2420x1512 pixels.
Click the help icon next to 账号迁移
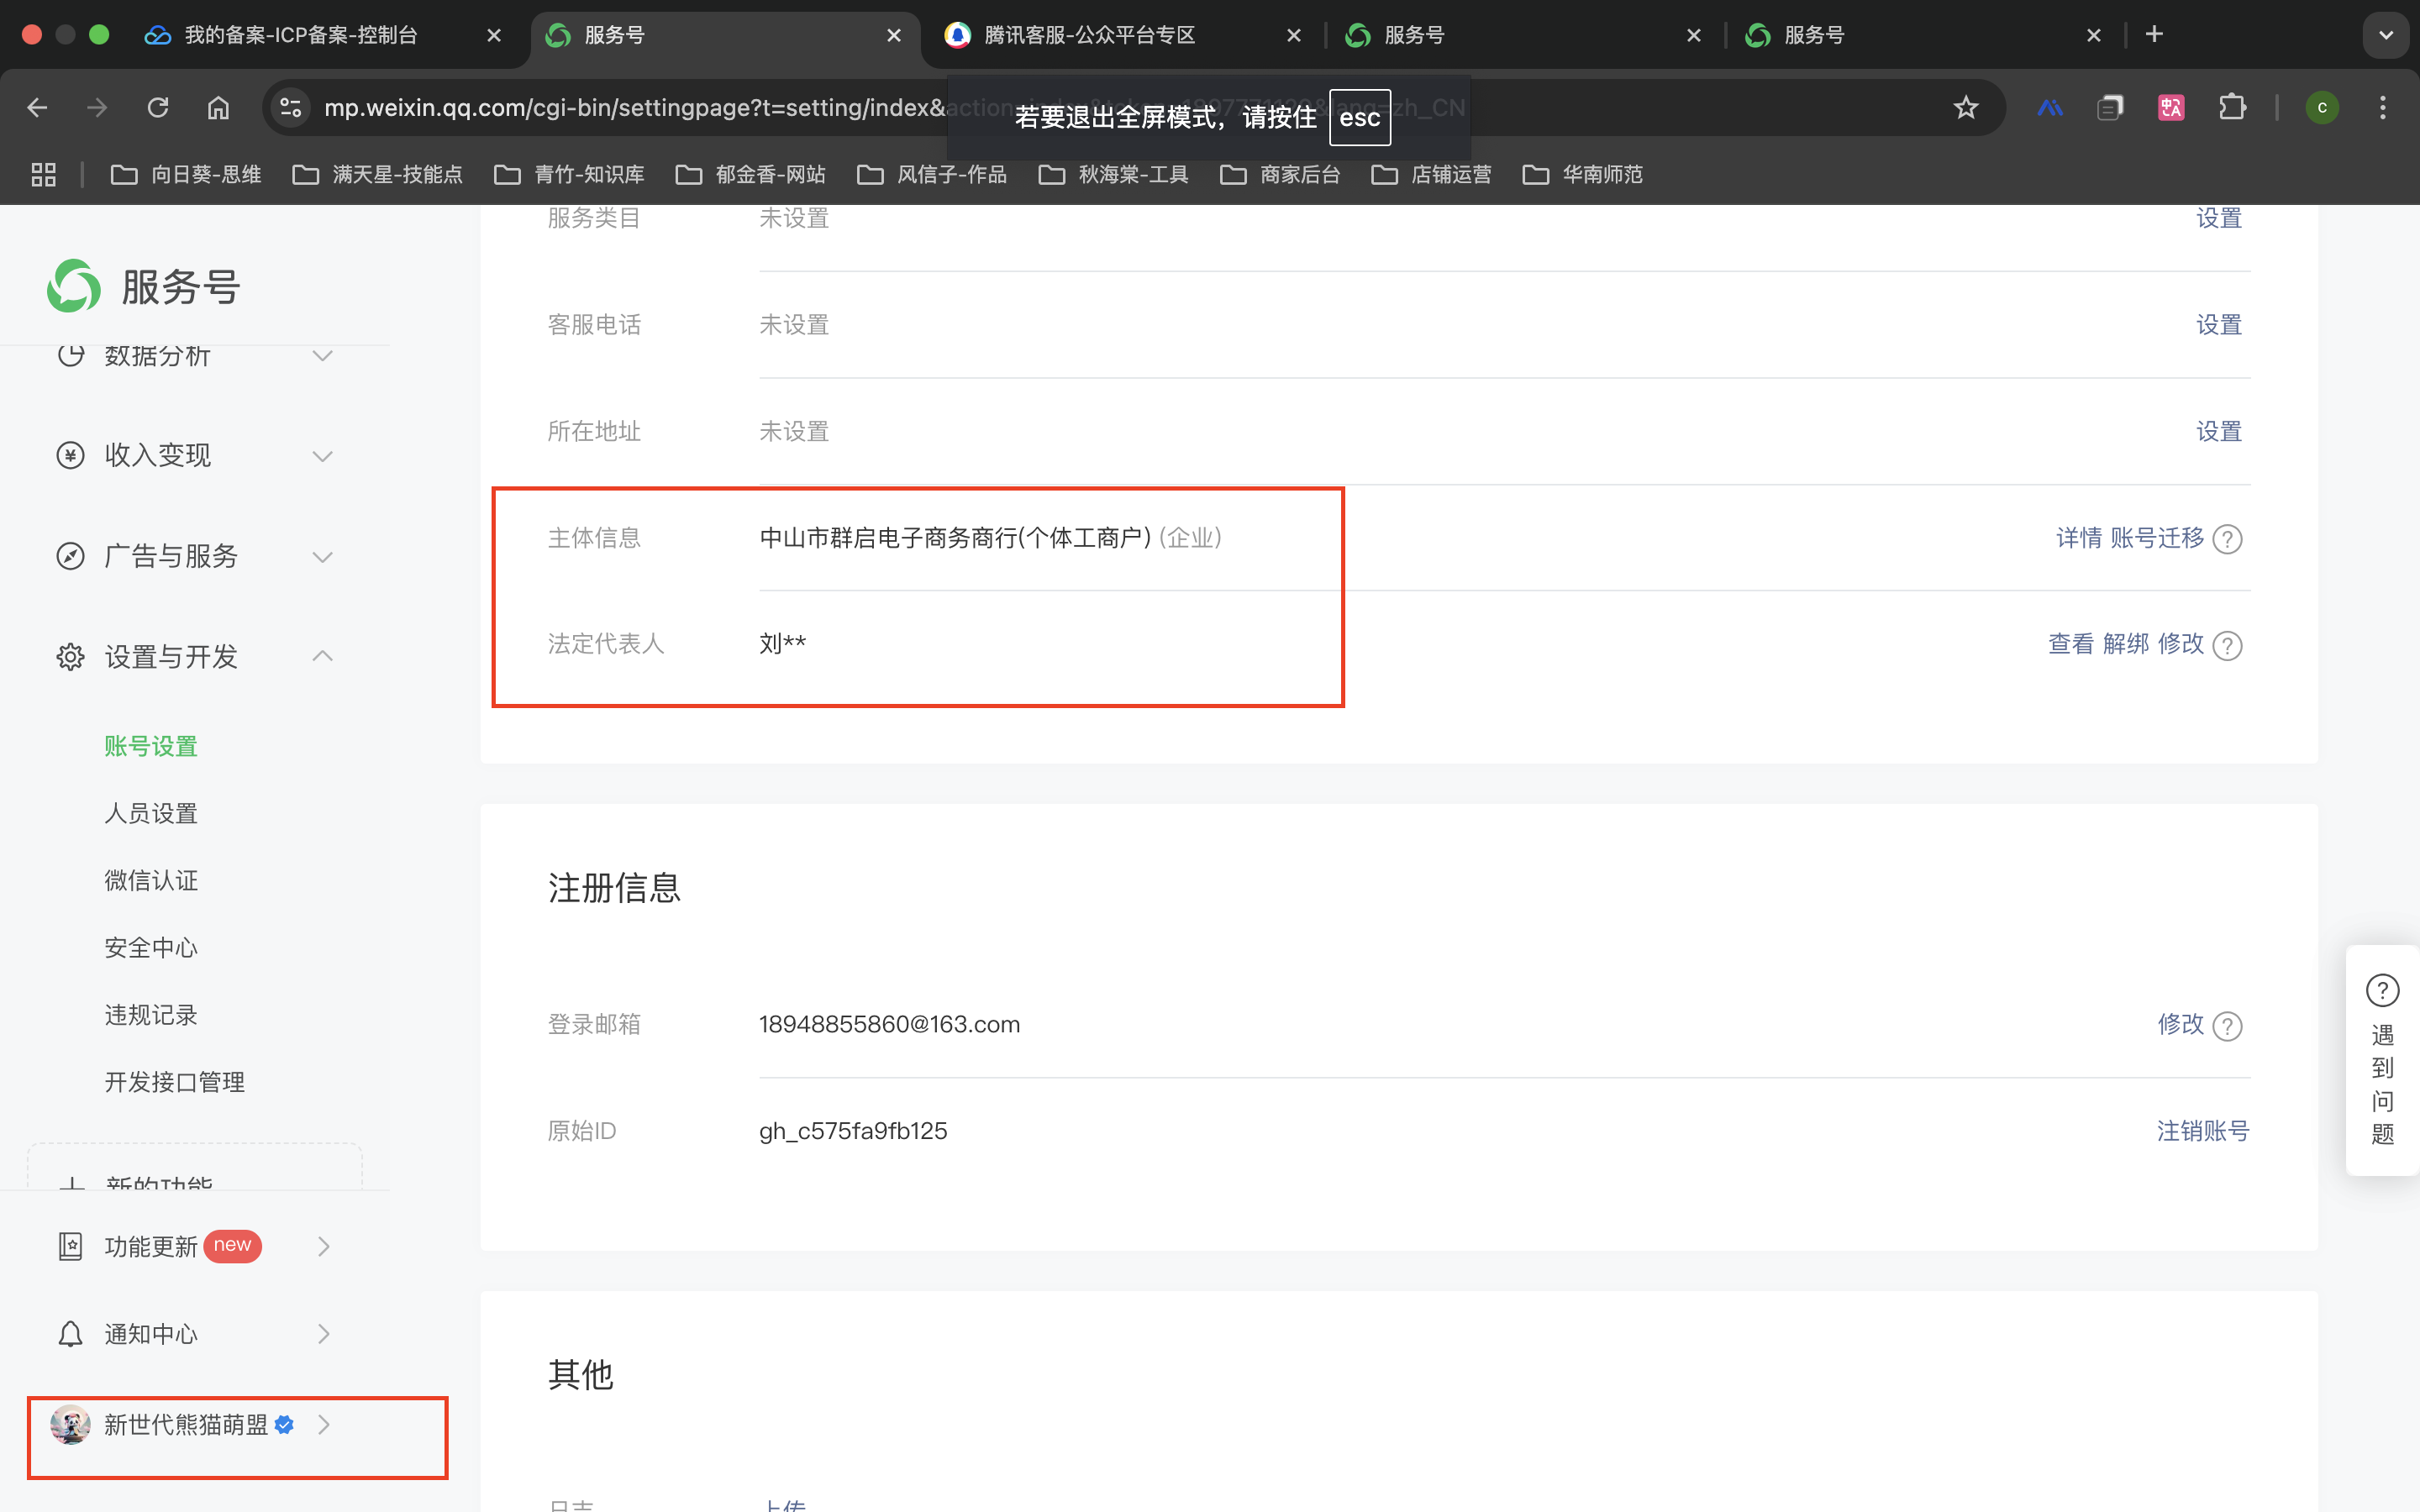pos(2227,539)
